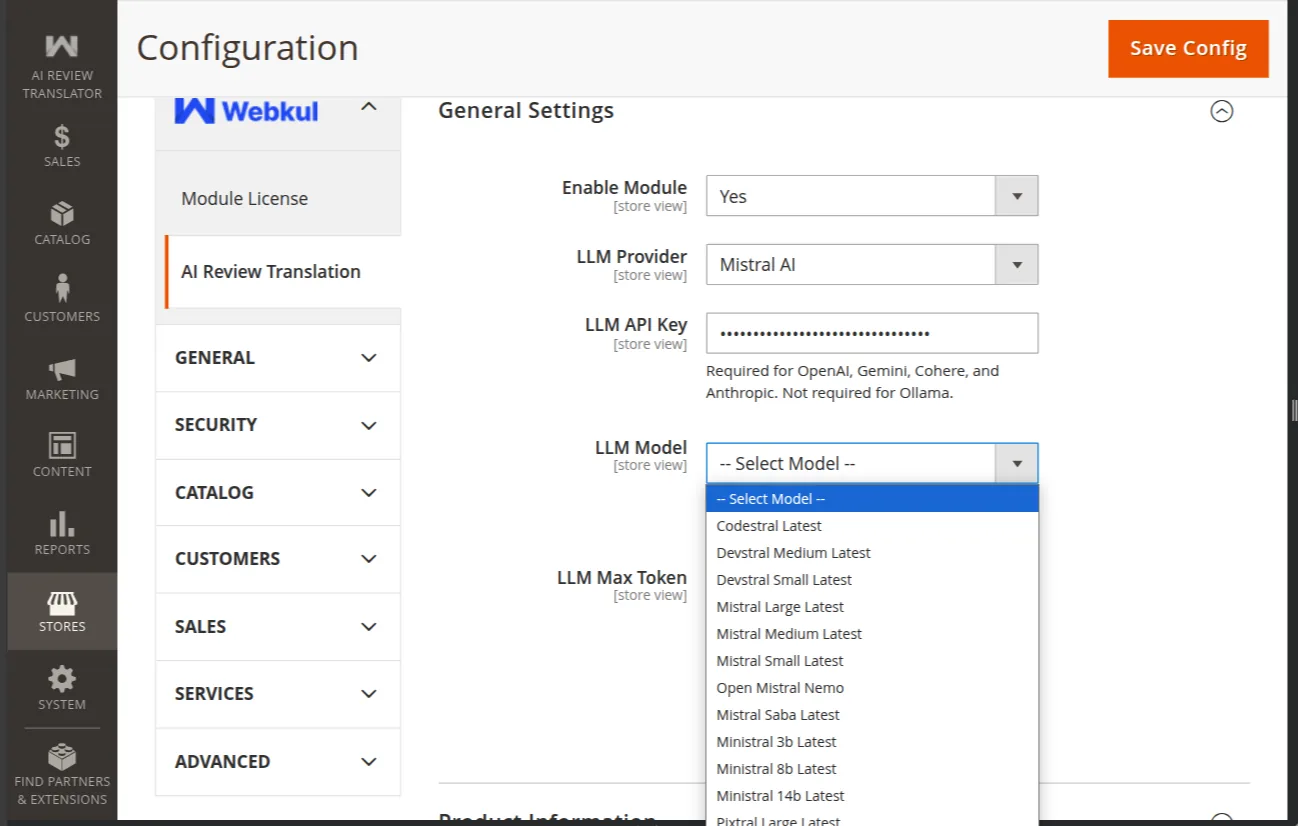Viewport: 1298px width, 826px height.
Task: Choose Open Mistral Nemo model
Action: [872, 687]
